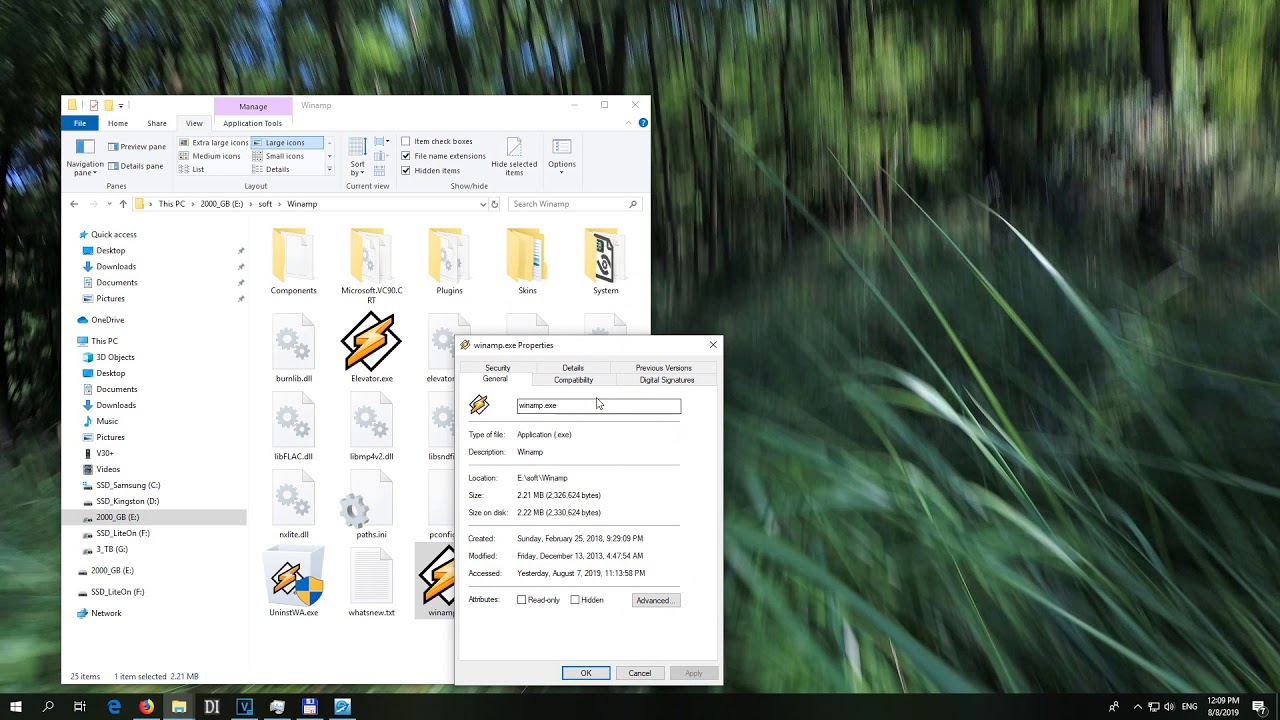The image size is (1280, 720).
Task: Expand the layout gallery more arrow
Action: click(x=329, y=170)
